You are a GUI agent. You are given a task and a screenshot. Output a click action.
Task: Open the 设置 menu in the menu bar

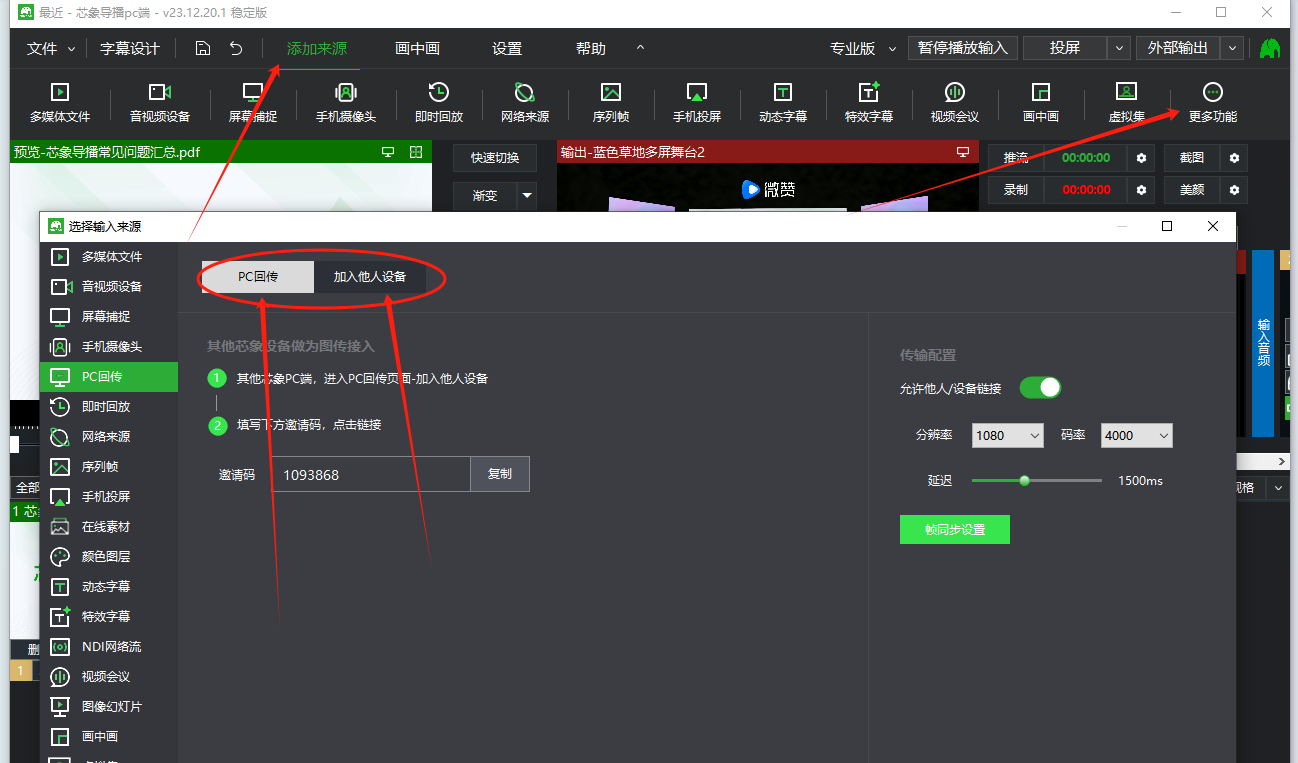(x=507, y=48)
